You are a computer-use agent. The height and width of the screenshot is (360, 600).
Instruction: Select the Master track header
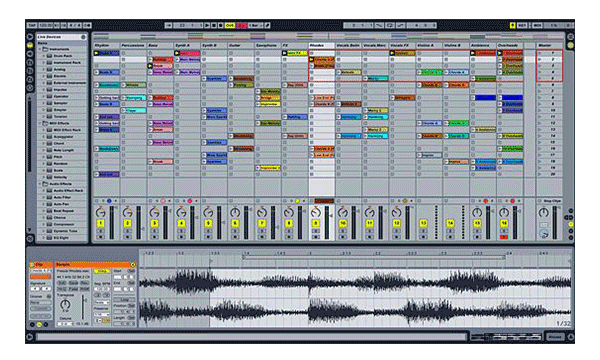[549, 45]
